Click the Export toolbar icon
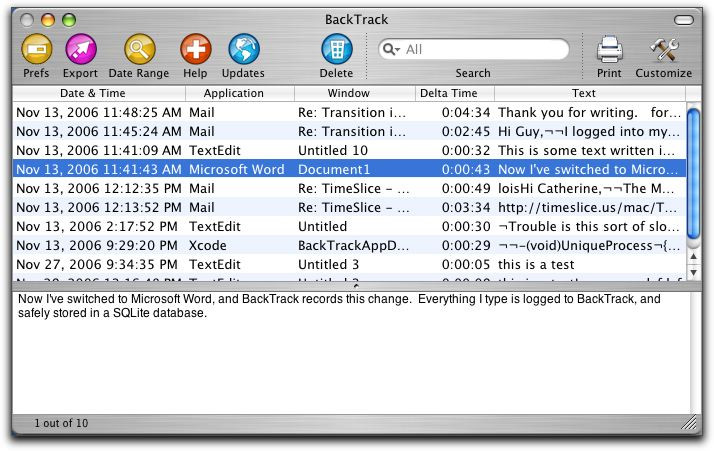 (x=81, y=49)
